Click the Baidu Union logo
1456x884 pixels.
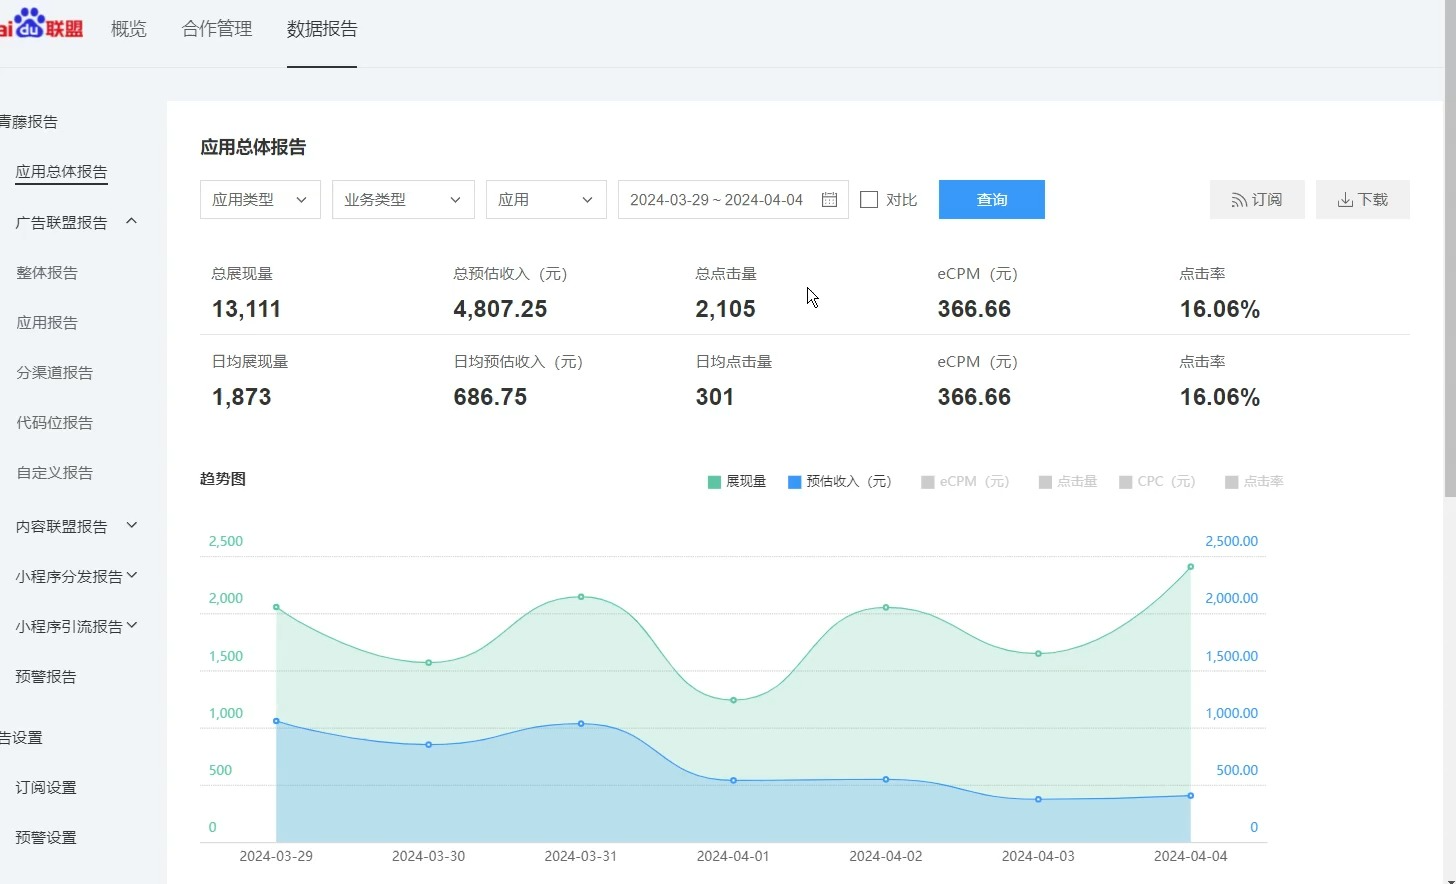(x=41, y=23)
